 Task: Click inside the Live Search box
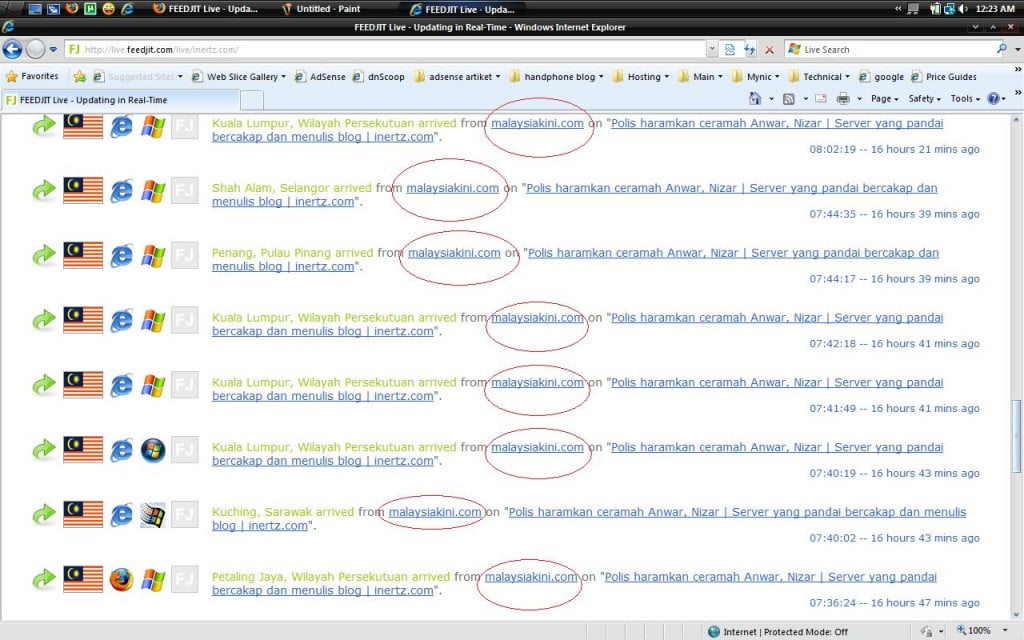pyautogui.click(x=891, y=50)
